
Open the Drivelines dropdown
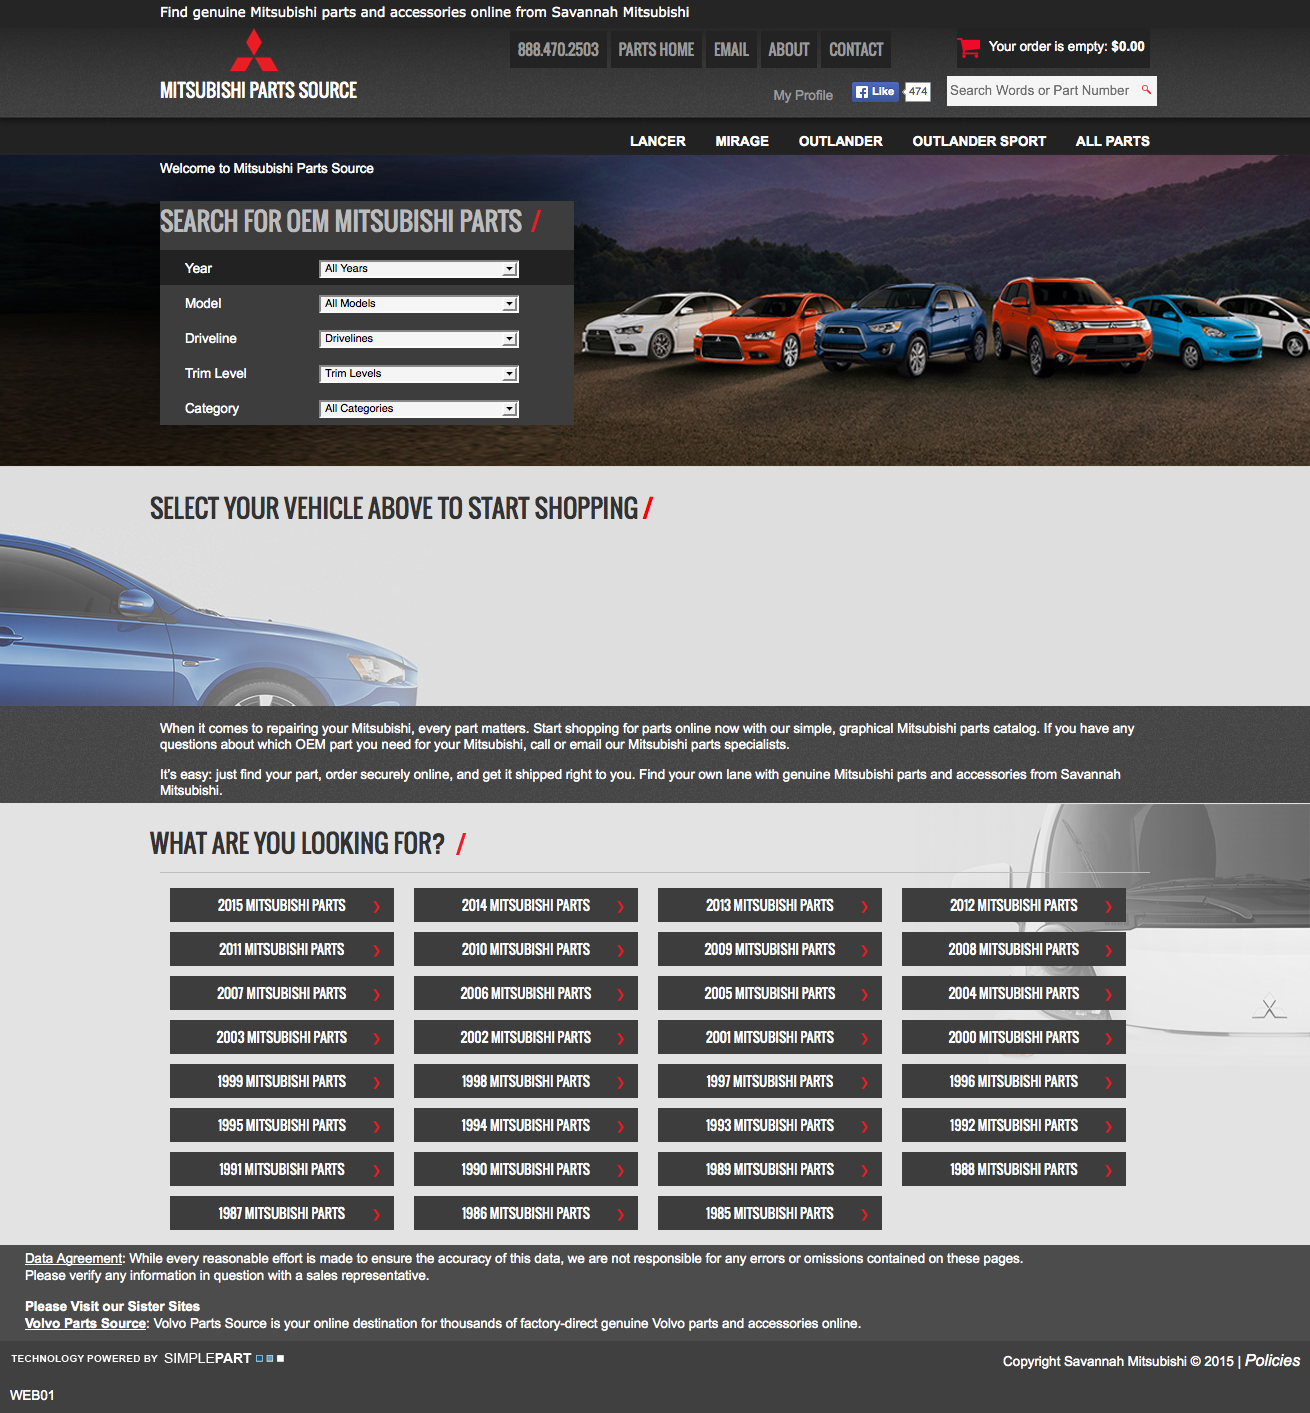(x=418, y=339)
